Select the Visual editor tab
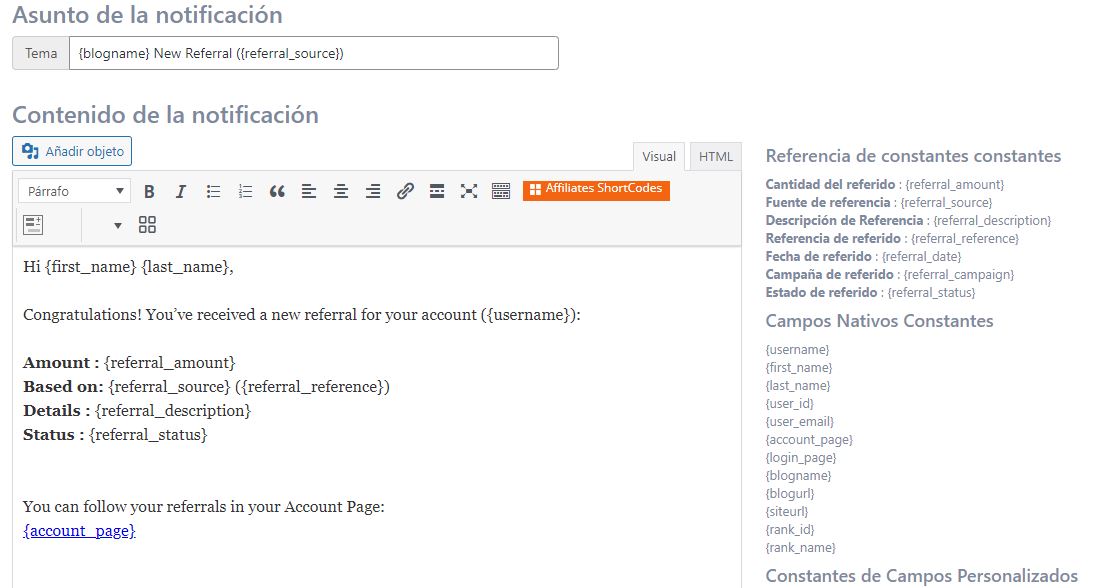Screen dimensions: 1119x588 pyautogui.click(x=659, y=156)
